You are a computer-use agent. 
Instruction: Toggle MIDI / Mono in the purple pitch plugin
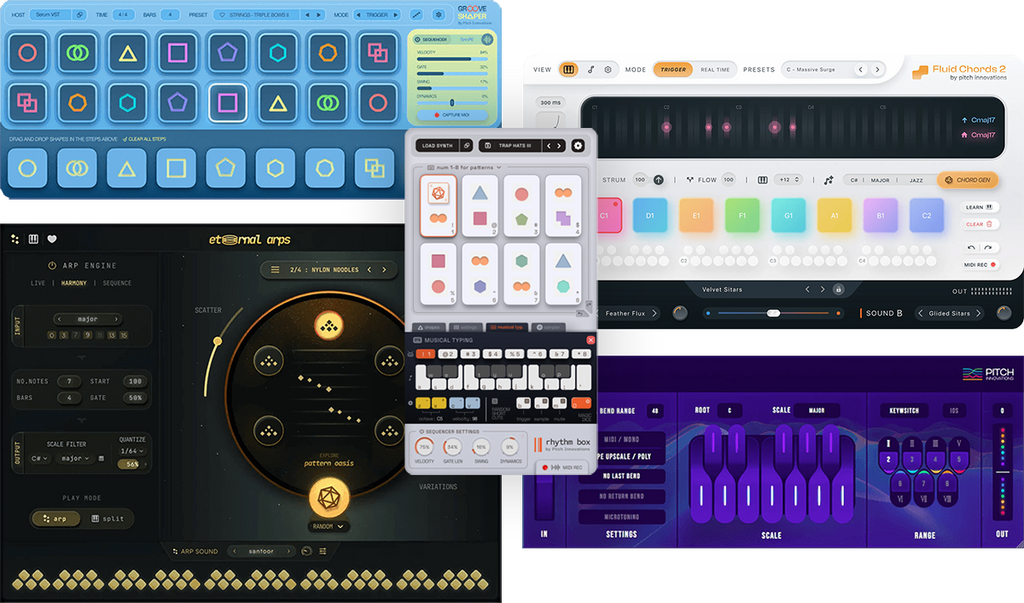coord(622,439)
